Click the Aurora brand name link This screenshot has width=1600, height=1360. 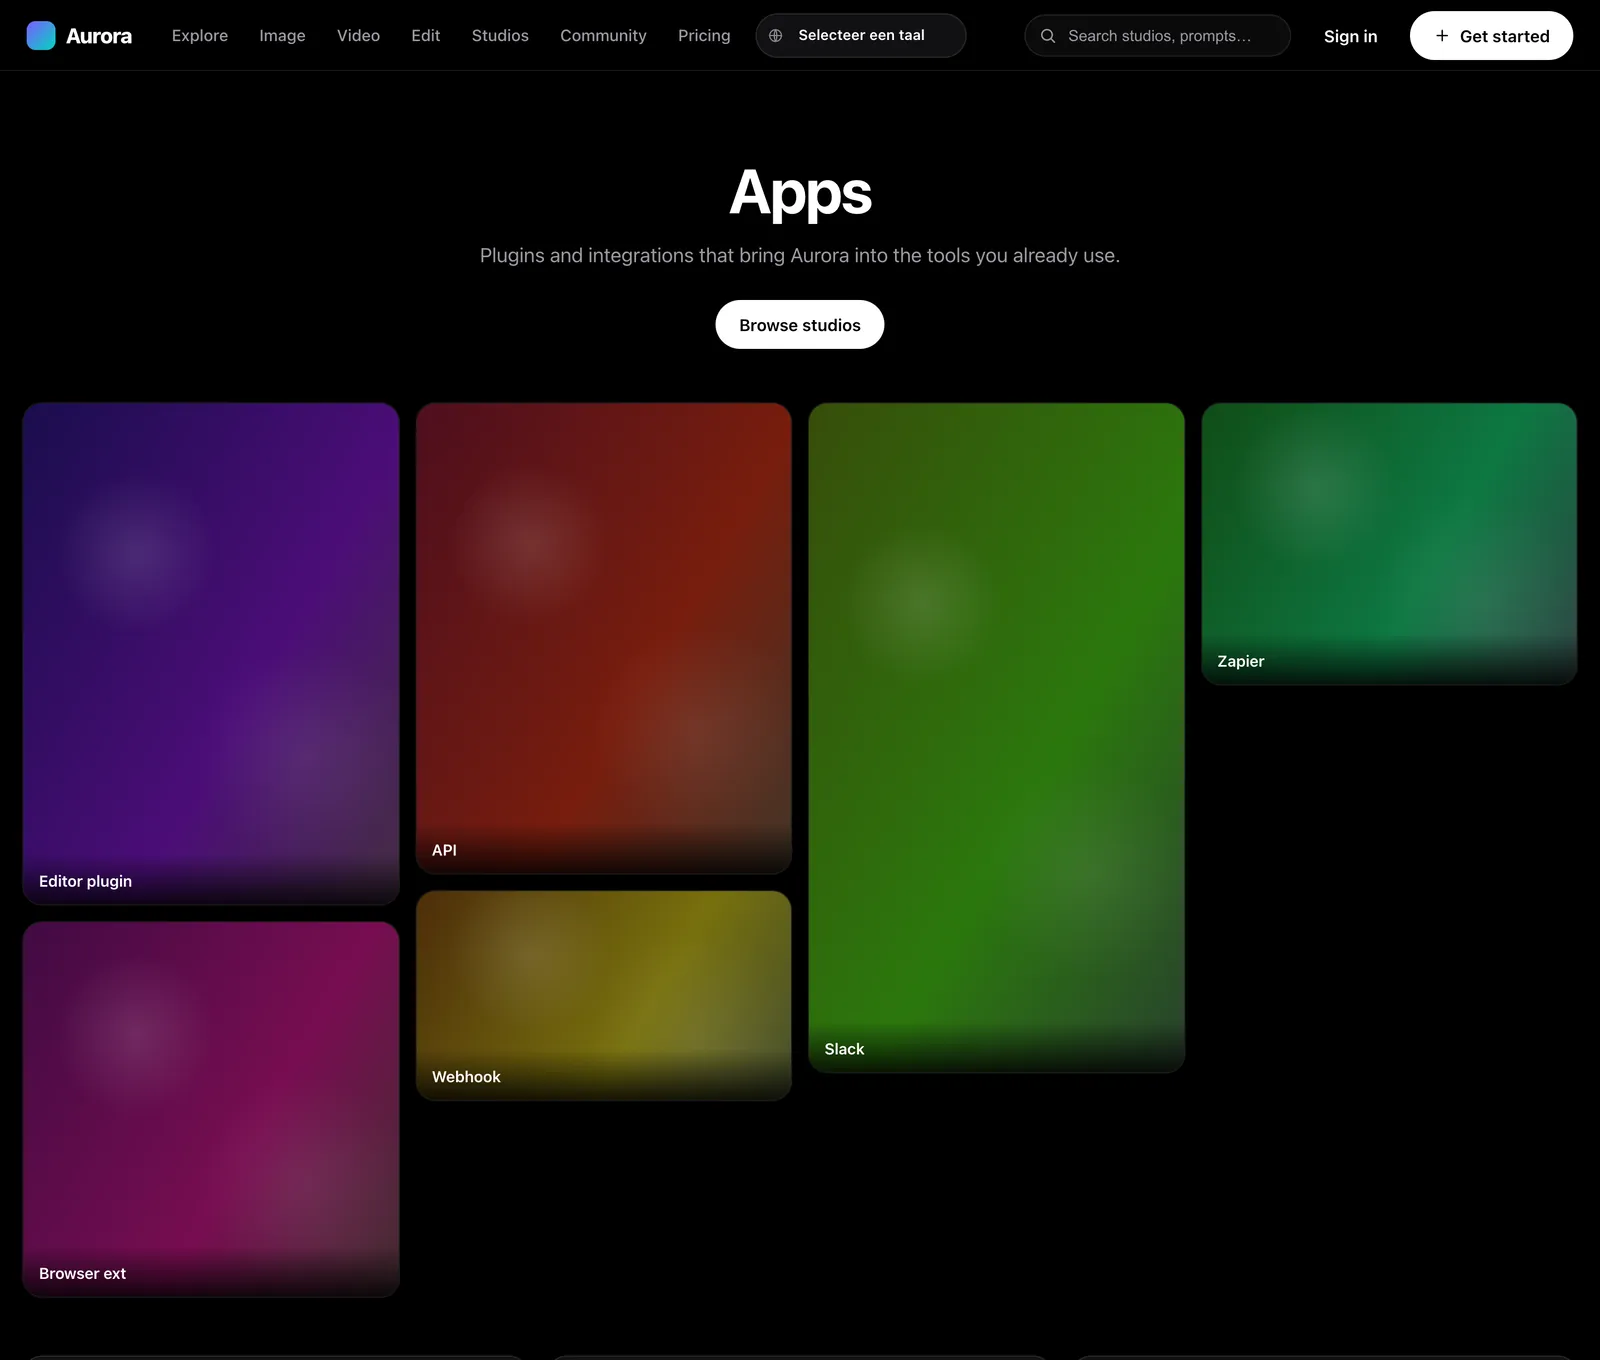[x=99, y=36]
